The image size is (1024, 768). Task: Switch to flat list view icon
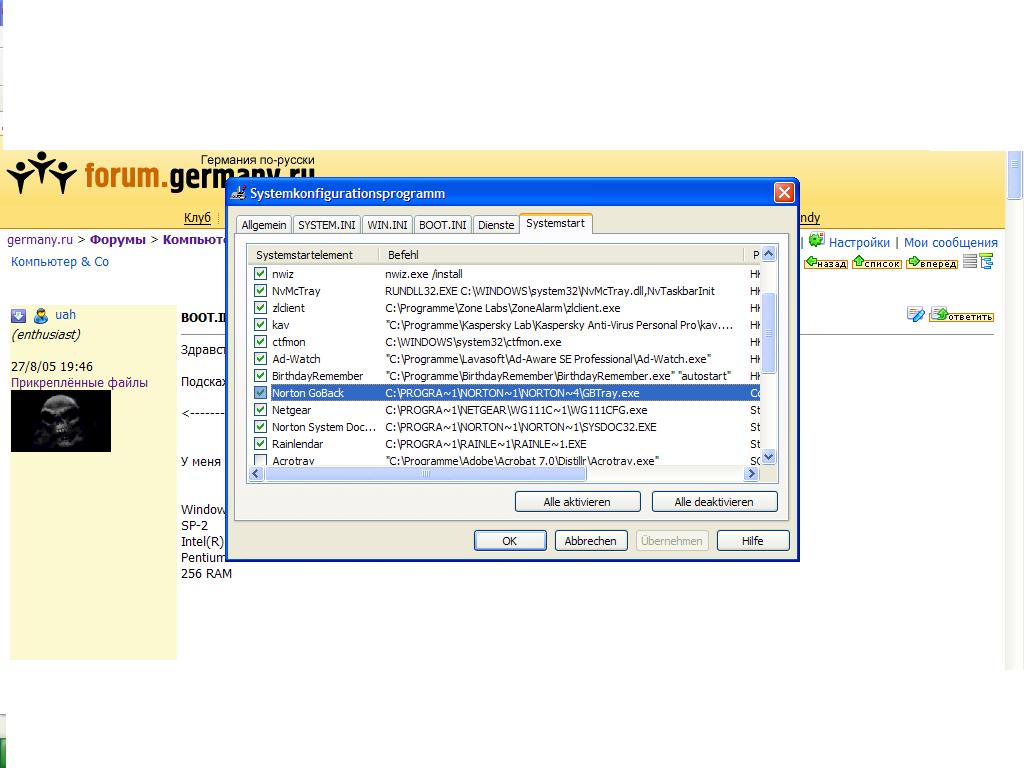pos(970,262)
